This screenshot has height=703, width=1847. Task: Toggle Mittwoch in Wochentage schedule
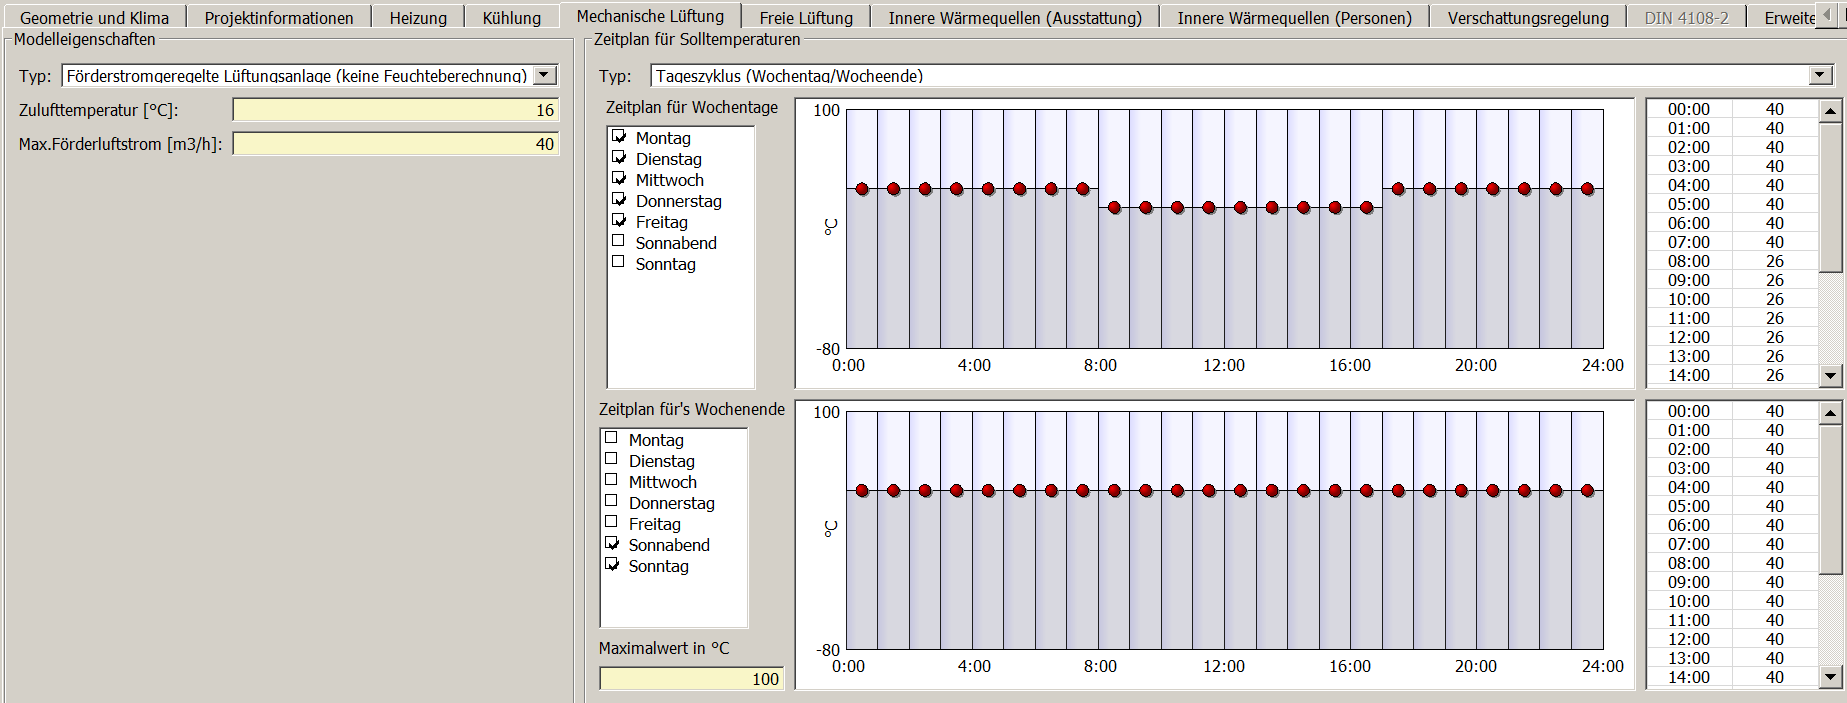(619, 179)
